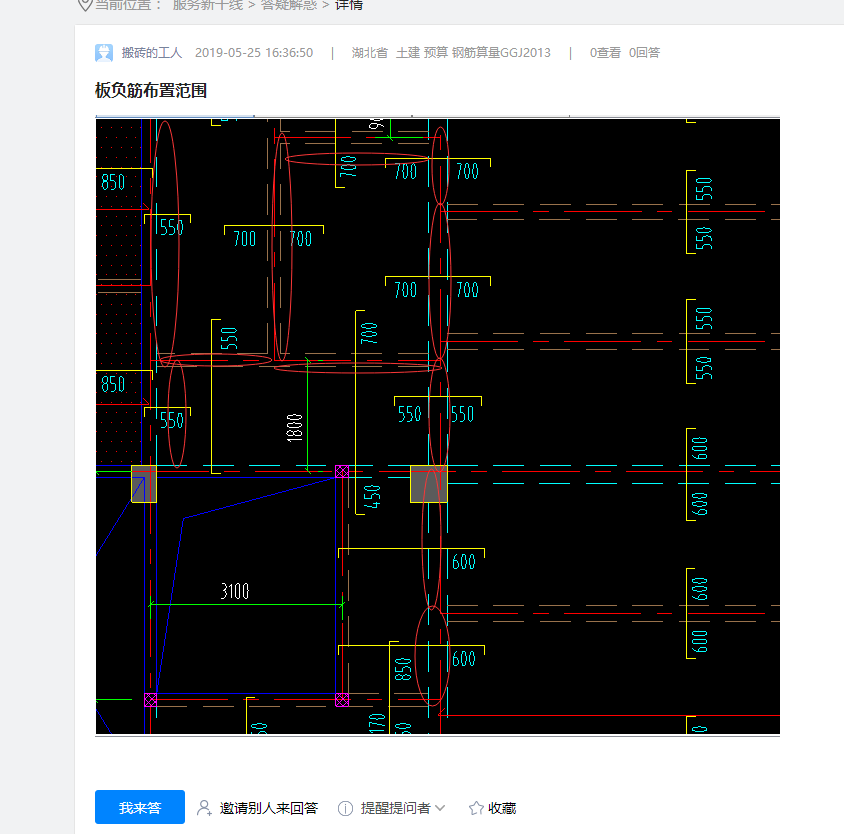Click 收藏 to bookmark question

click(x=502, y=808)
